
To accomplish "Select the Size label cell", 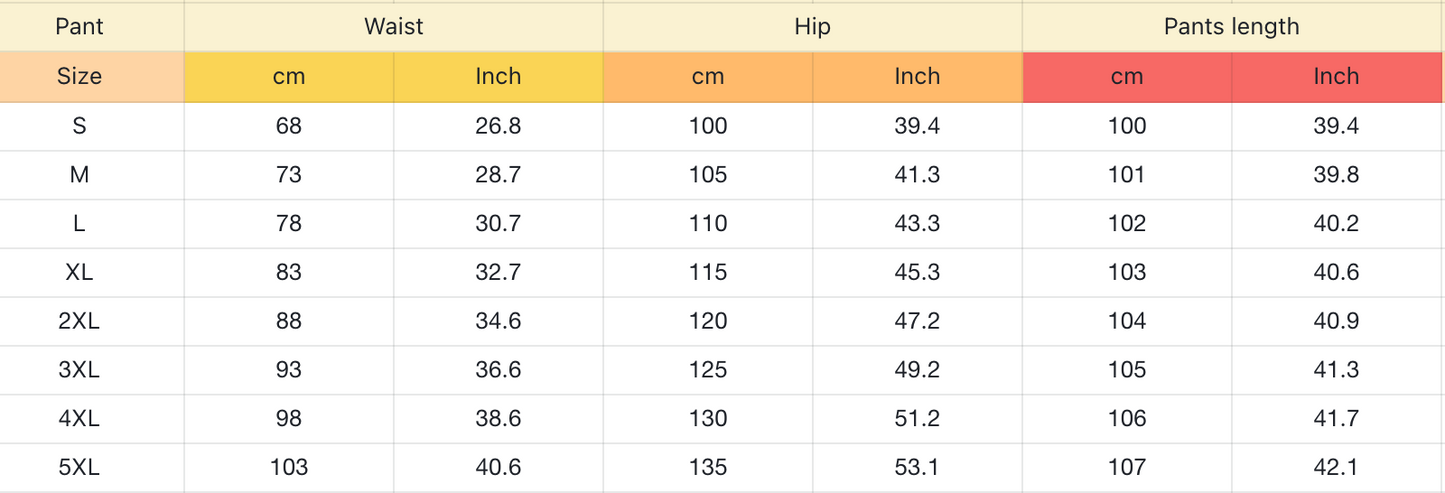I will tap(79, 76).
